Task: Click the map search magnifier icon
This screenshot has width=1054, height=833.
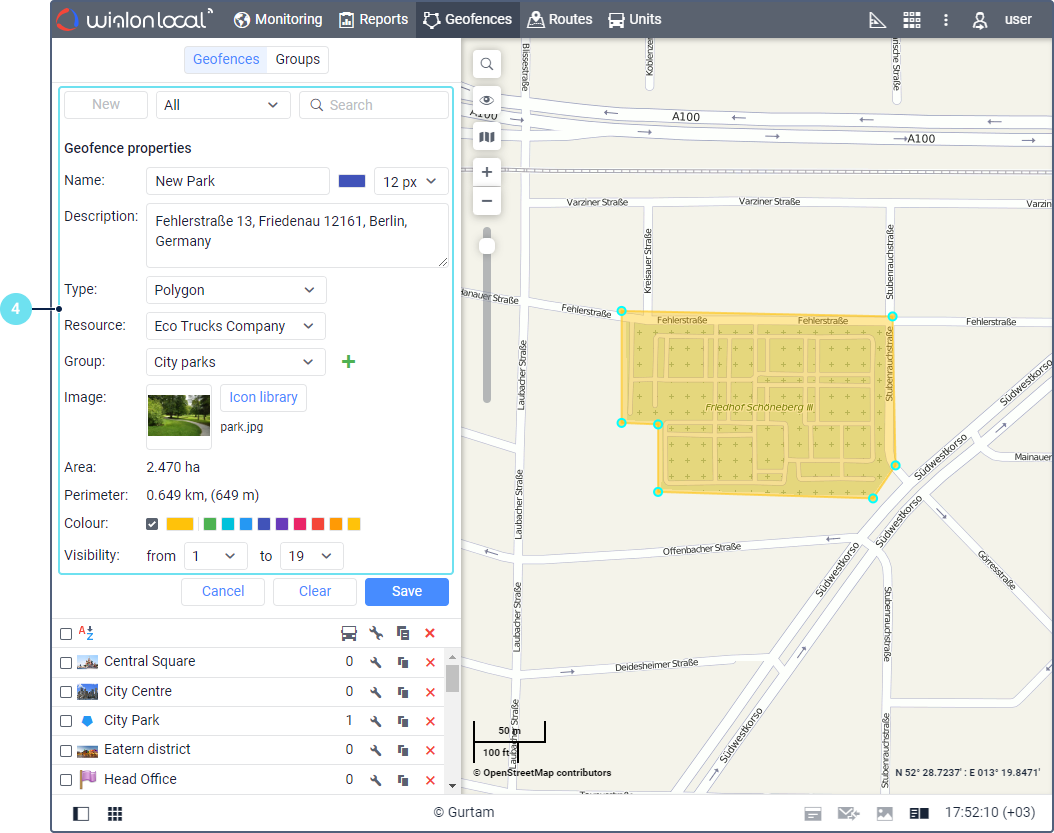Action: click(487, 65)
